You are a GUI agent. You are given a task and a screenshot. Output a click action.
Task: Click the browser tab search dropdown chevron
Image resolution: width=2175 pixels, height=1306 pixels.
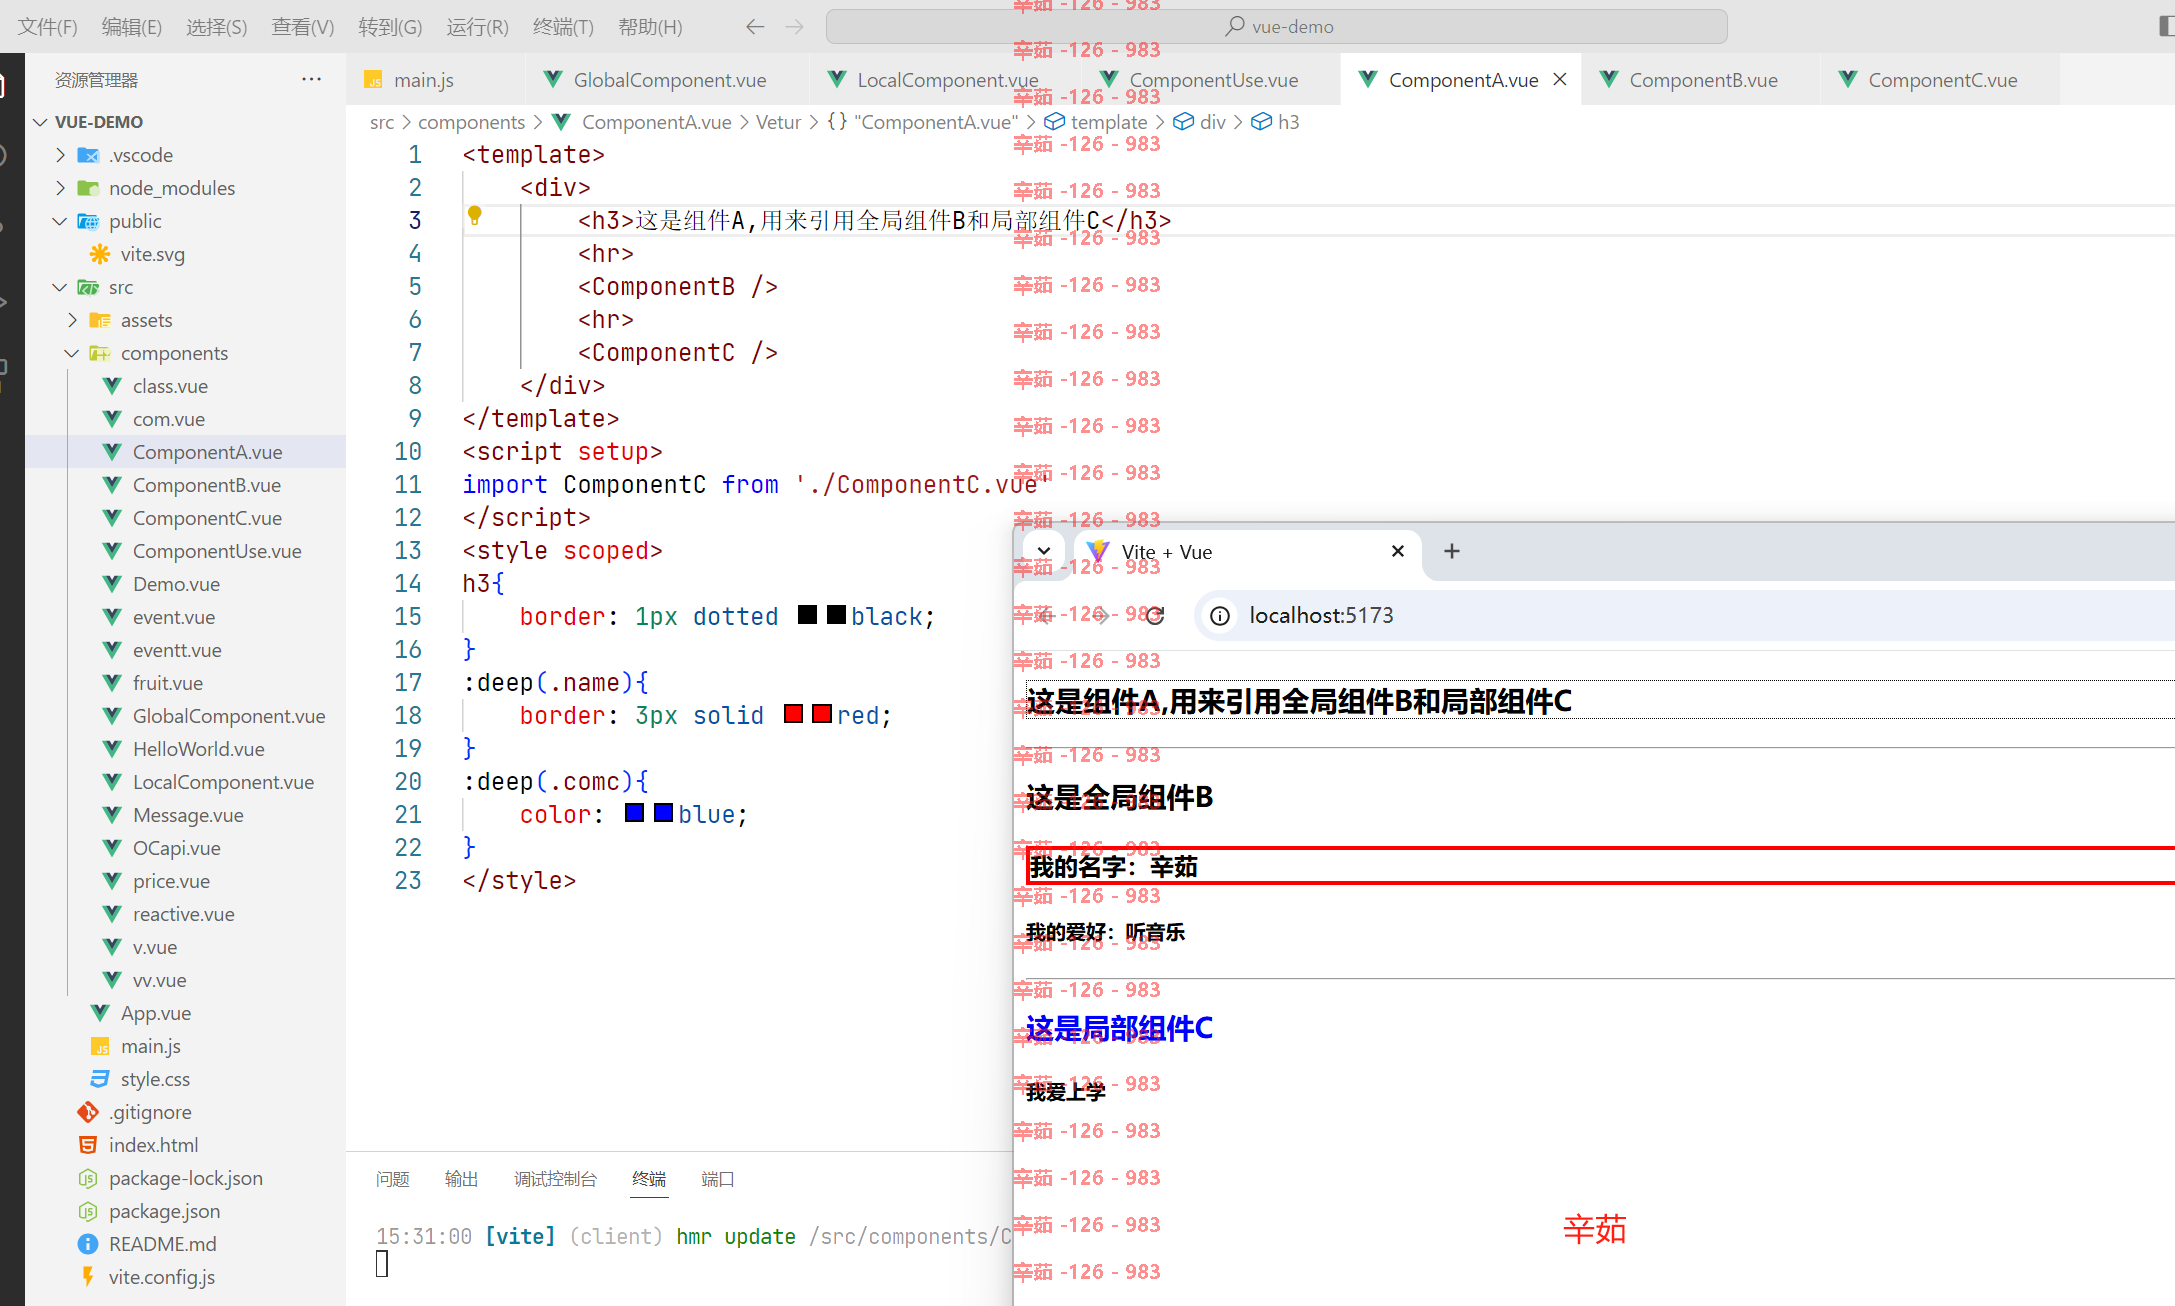[1043, 551]
